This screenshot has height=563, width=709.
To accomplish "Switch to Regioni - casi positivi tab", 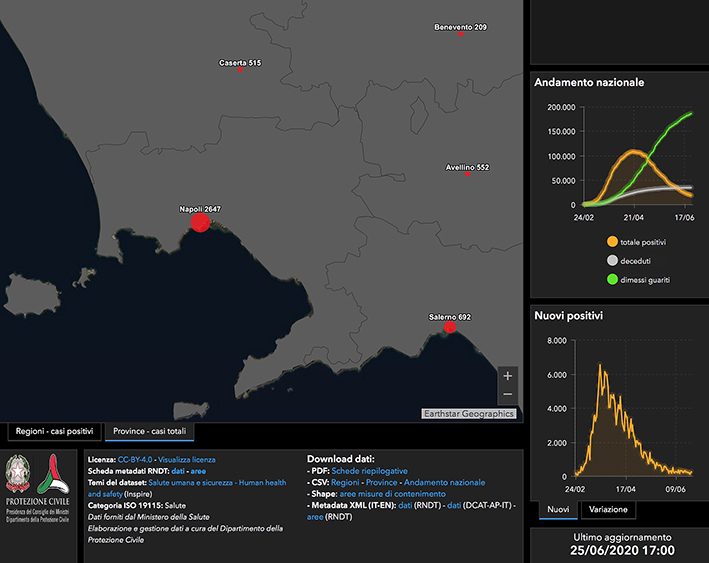I will (x=54, y=432).
